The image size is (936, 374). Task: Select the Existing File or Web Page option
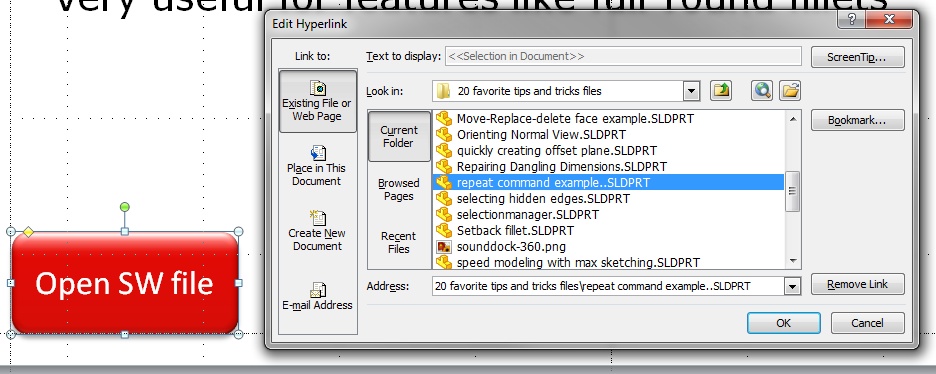pos(317,101)
